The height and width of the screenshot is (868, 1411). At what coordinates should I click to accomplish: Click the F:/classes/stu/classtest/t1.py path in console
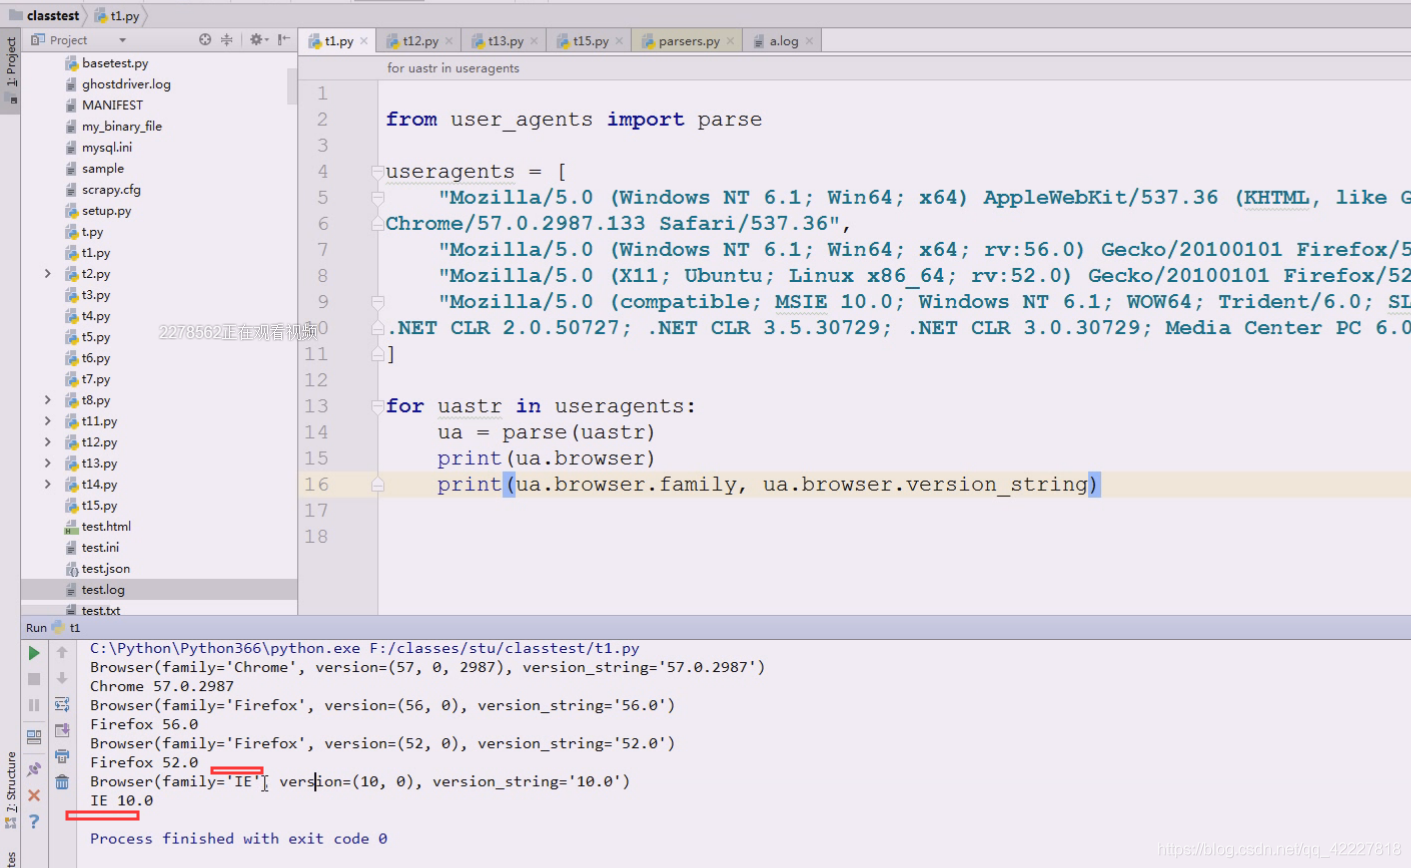pyautogui.click(x=504, y=648)
